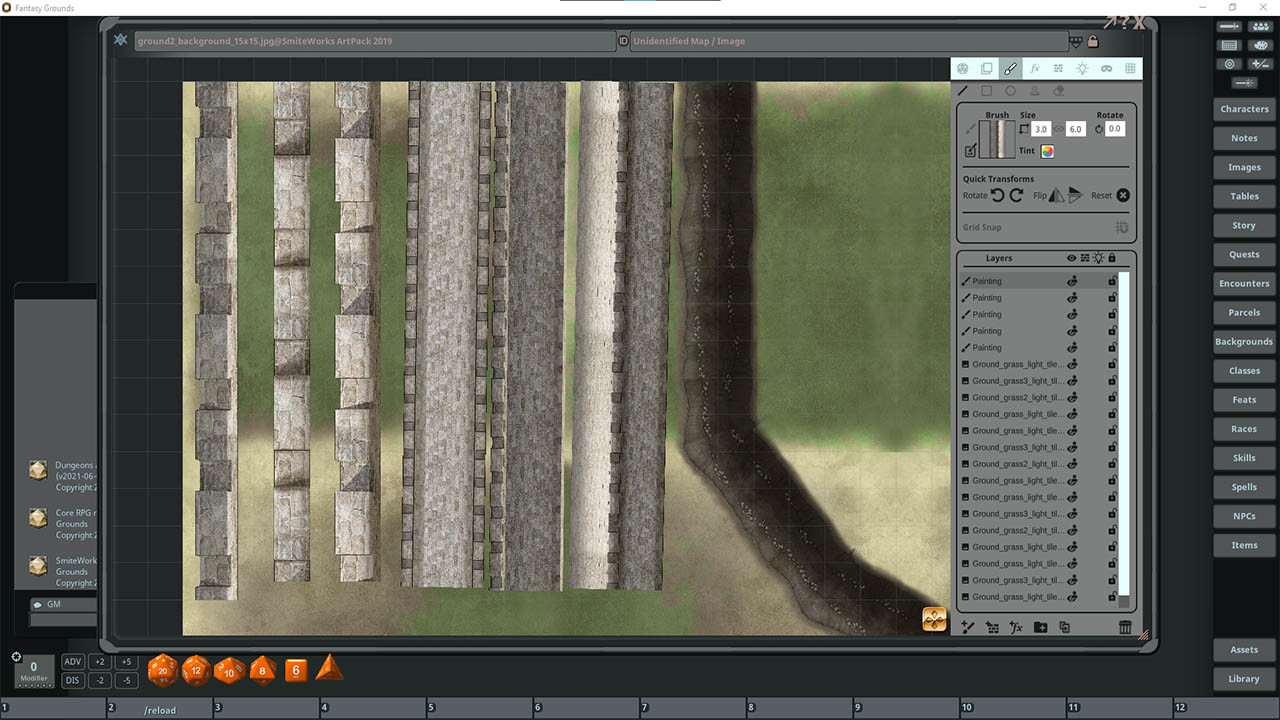1280x720 pixels.
Task: Create a new layer folder in the Layers panel
Action: click(1041, 627)
